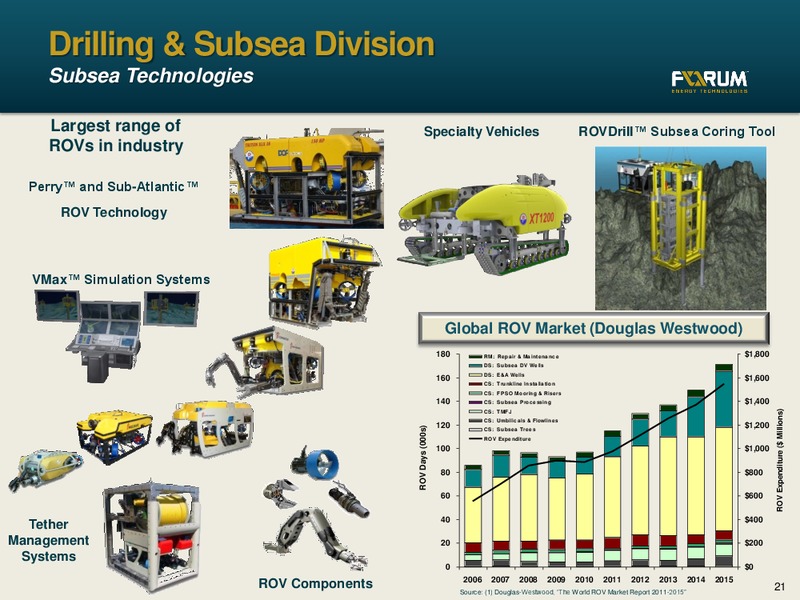
Task: Click the 2015 bar in the chart
Action: point(723,465)
